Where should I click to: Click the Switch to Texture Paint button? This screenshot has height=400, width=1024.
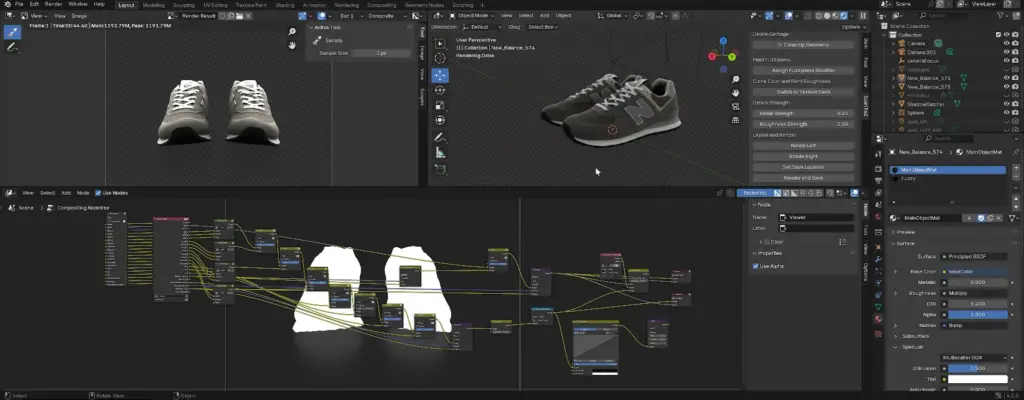tap(803, 92)
